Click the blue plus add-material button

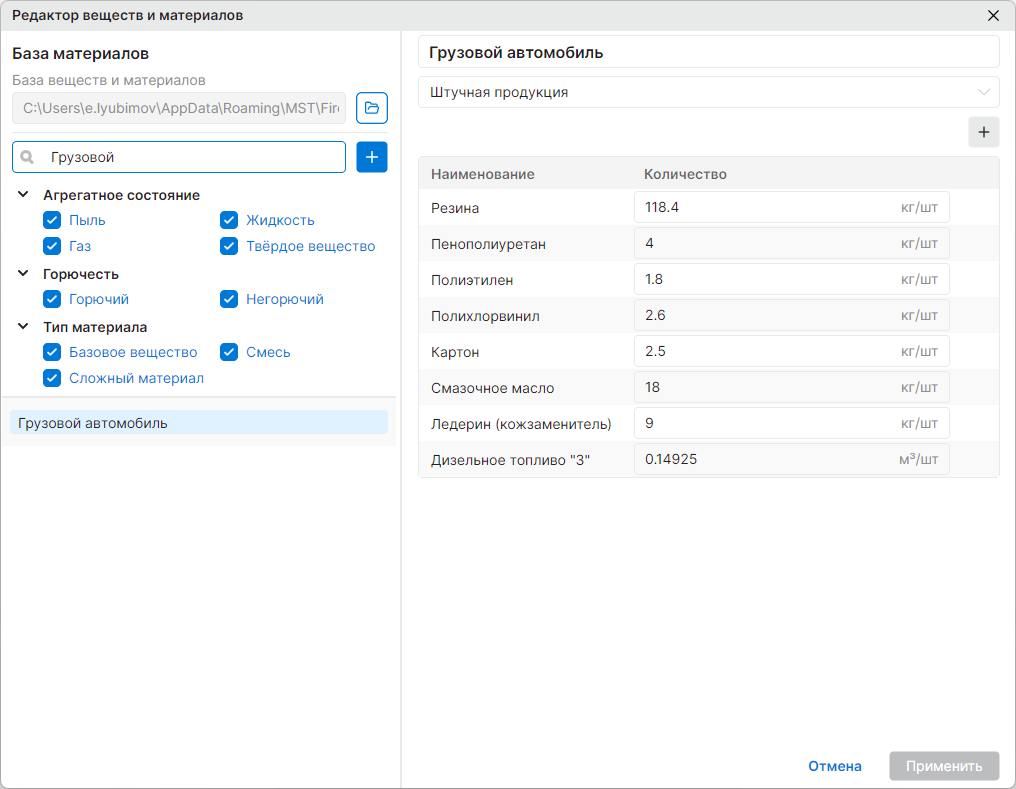tap(372, 157)
